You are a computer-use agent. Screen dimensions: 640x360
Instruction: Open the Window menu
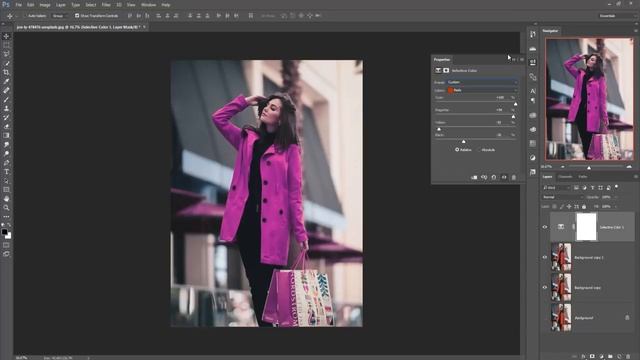coord(148,5)
